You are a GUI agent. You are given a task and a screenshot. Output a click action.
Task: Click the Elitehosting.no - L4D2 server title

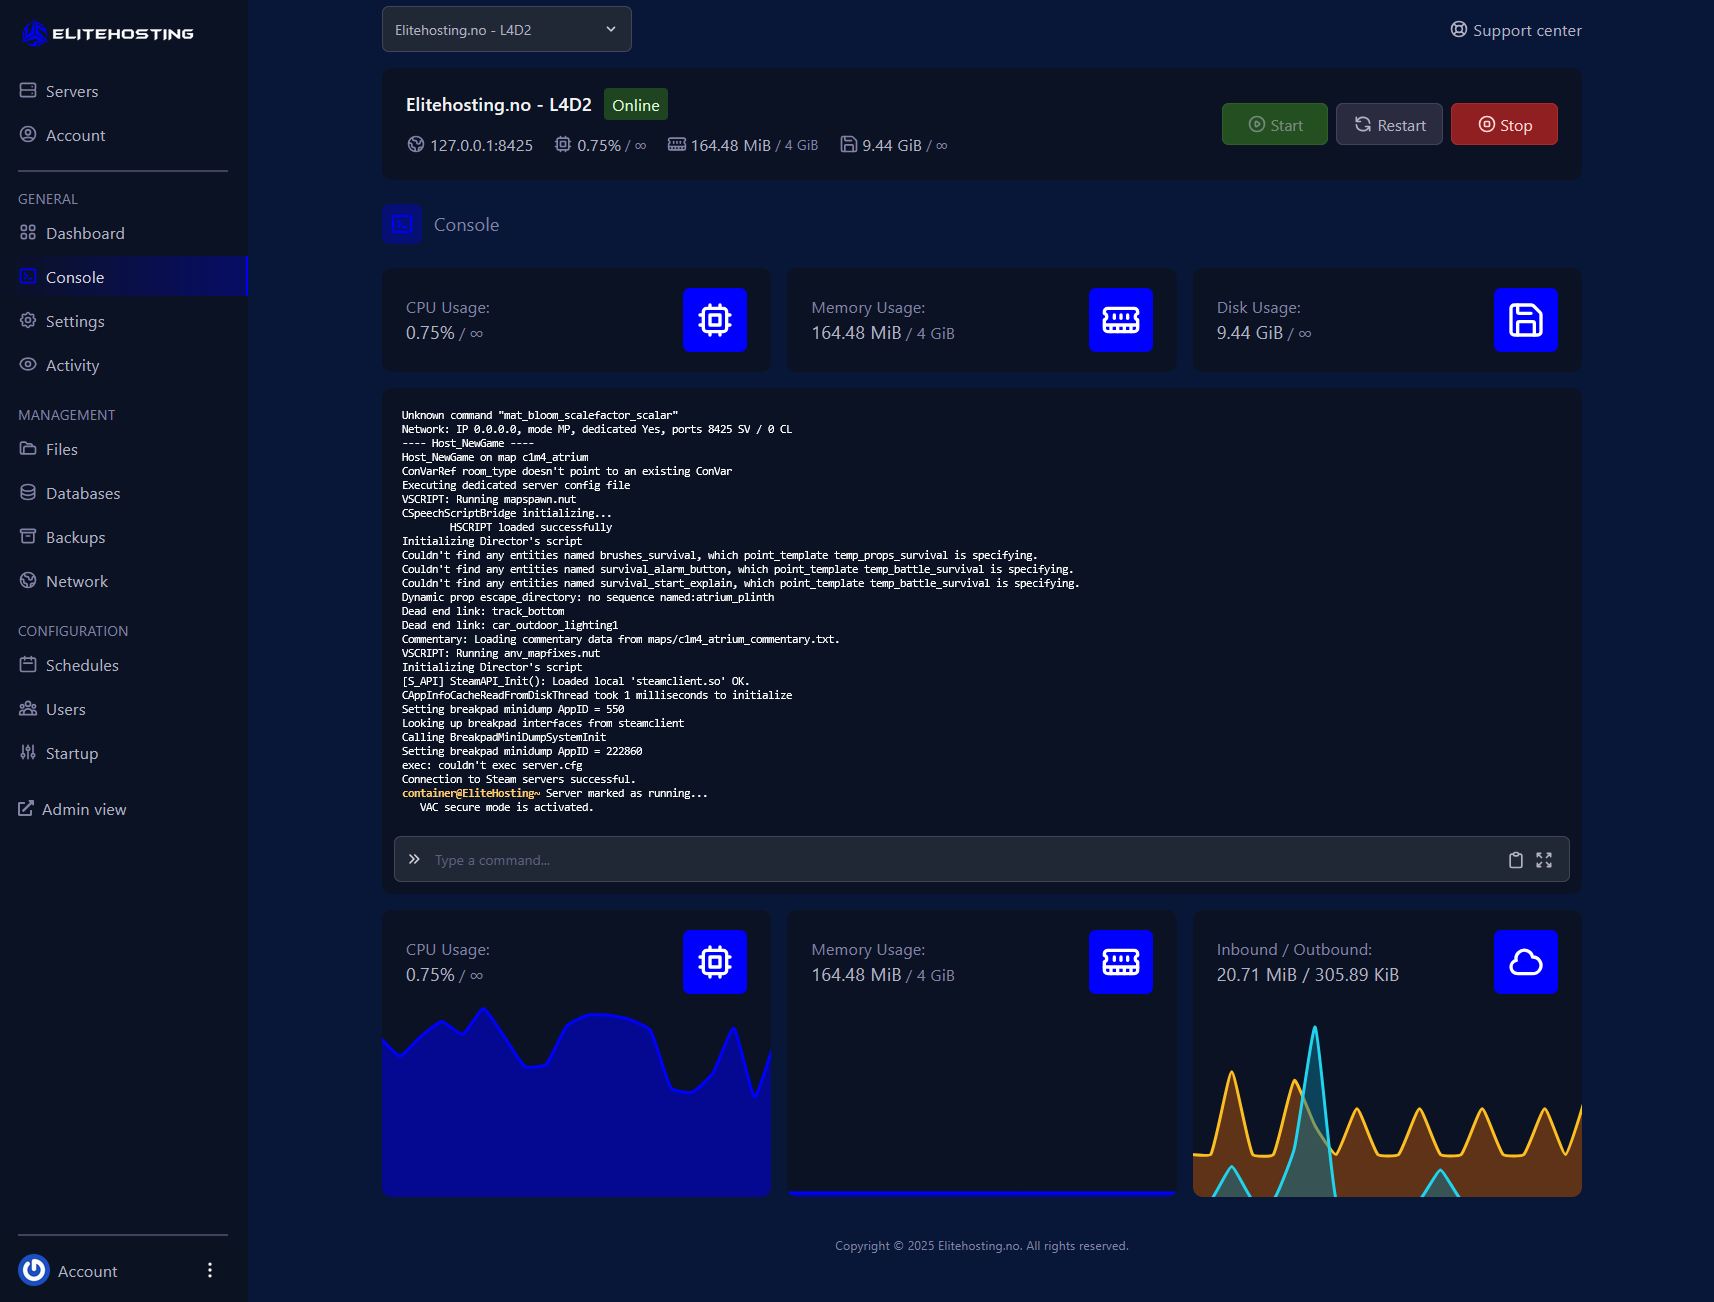(498, 105)
